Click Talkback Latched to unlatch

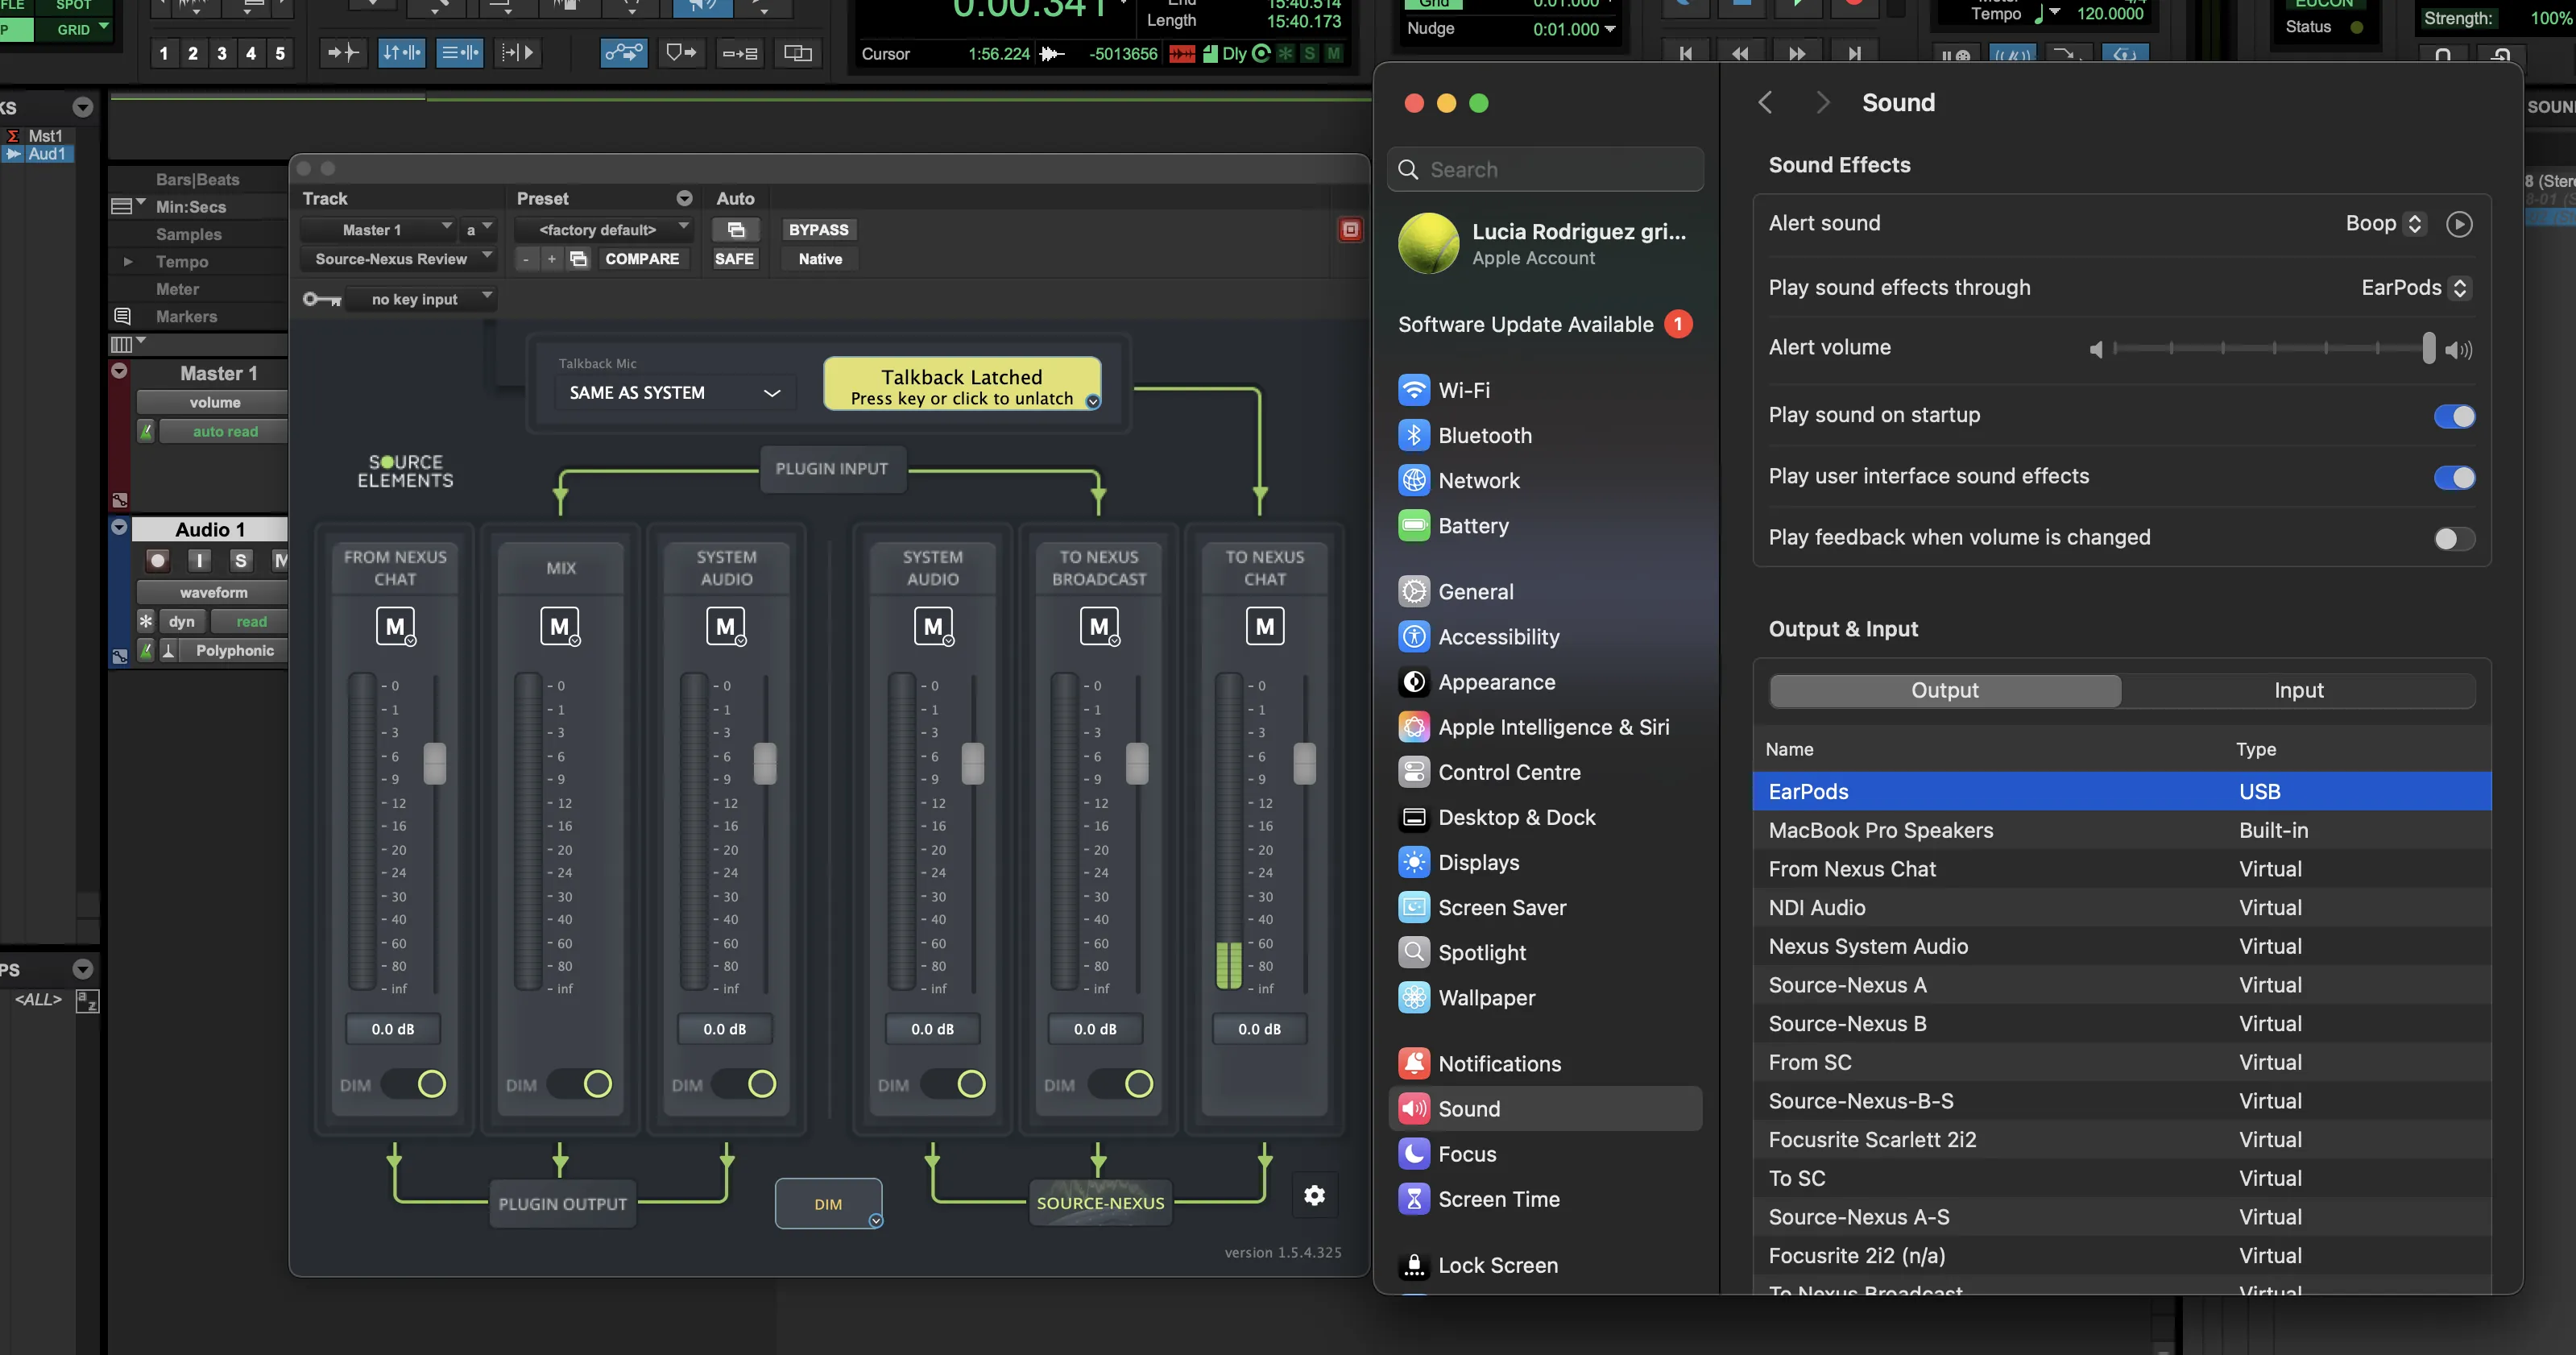click(962, 385)
